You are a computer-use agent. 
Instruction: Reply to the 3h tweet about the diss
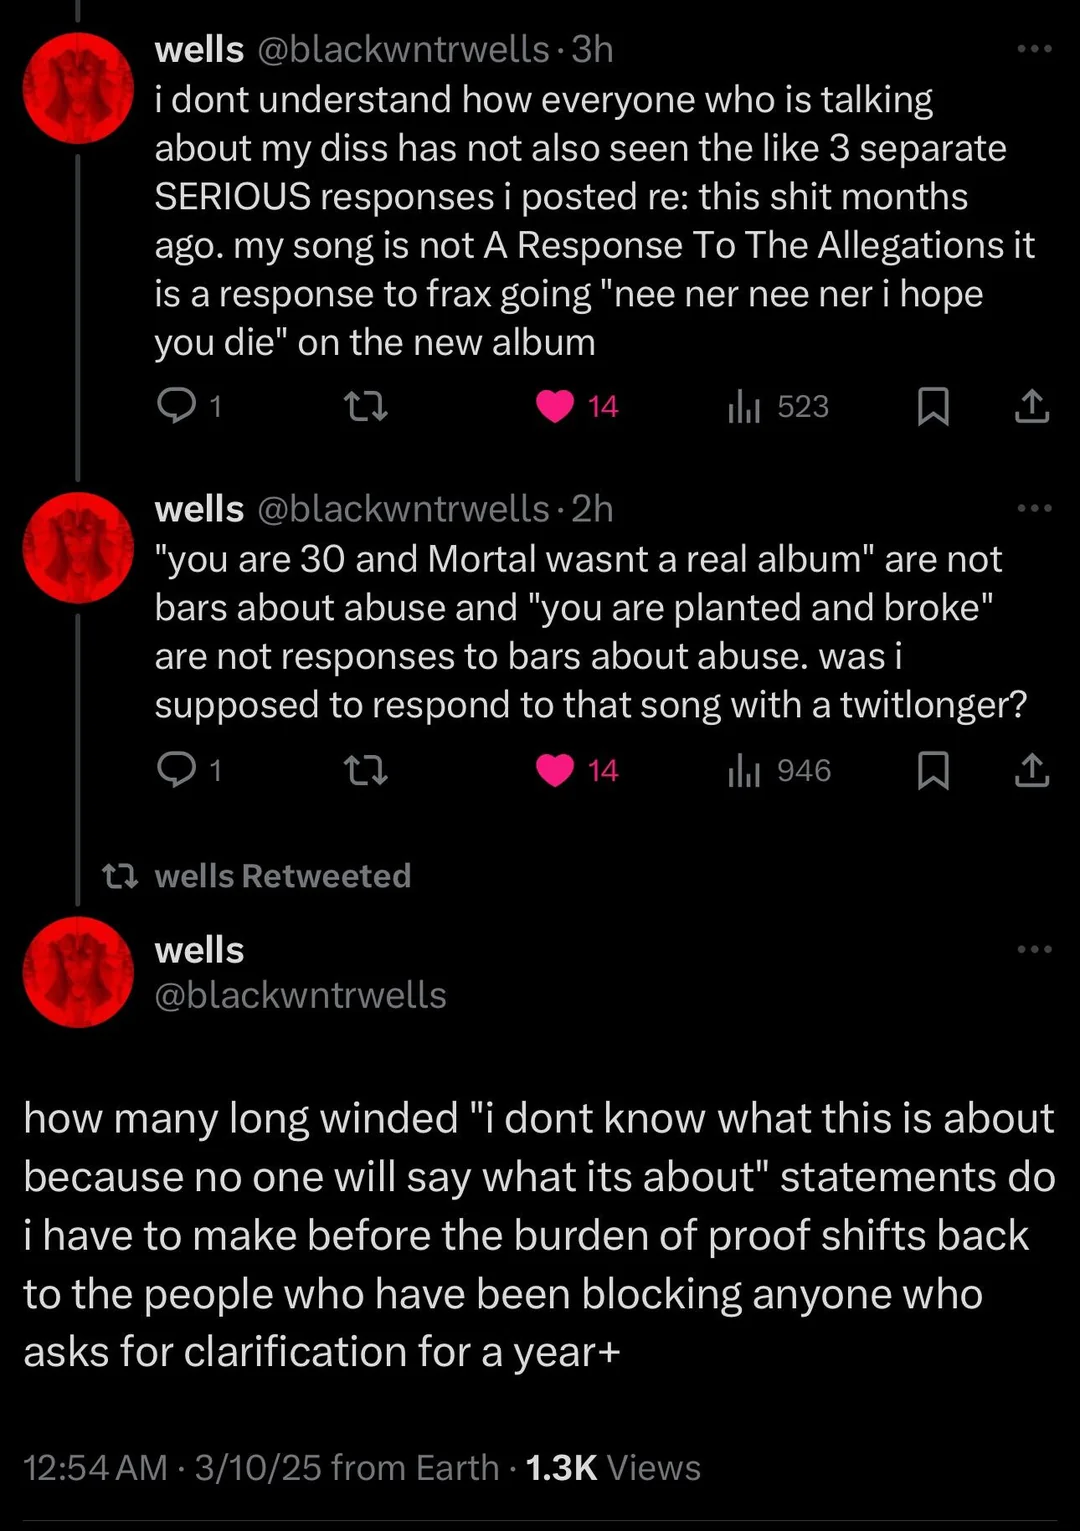point(178,406)
